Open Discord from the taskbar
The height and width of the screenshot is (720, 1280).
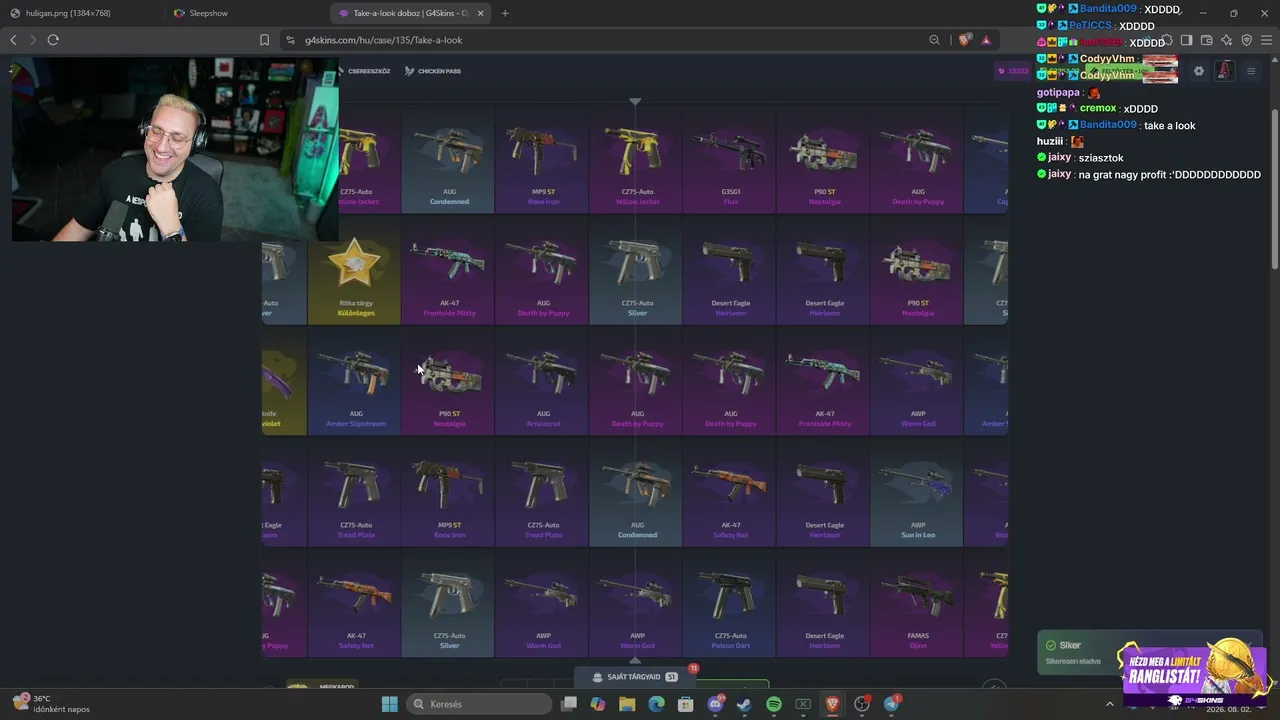pyautogui.click(x=715, y=704)
